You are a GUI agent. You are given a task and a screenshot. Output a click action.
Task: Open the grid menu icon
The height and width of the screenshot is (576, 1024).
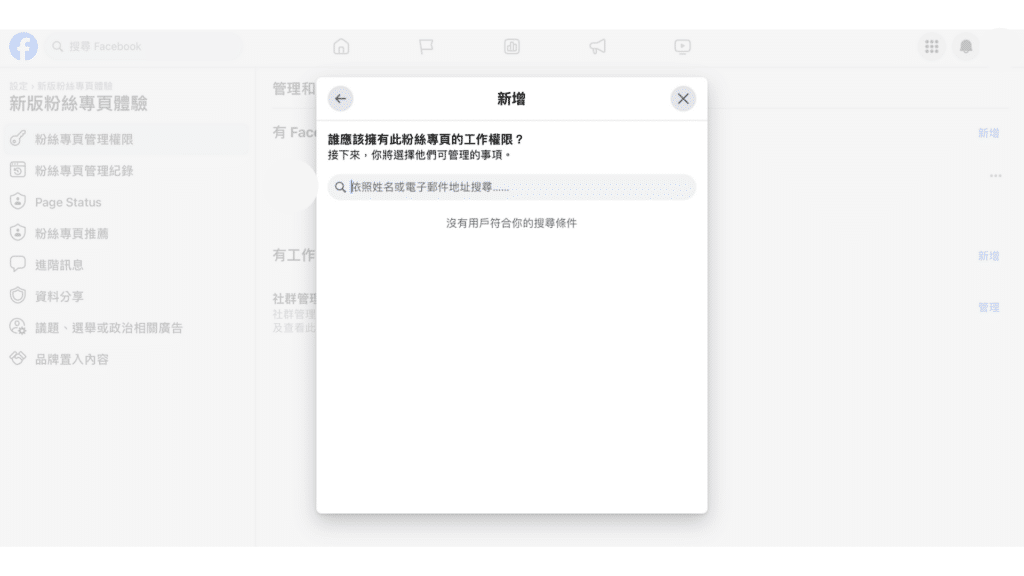[x=931, y=46]
